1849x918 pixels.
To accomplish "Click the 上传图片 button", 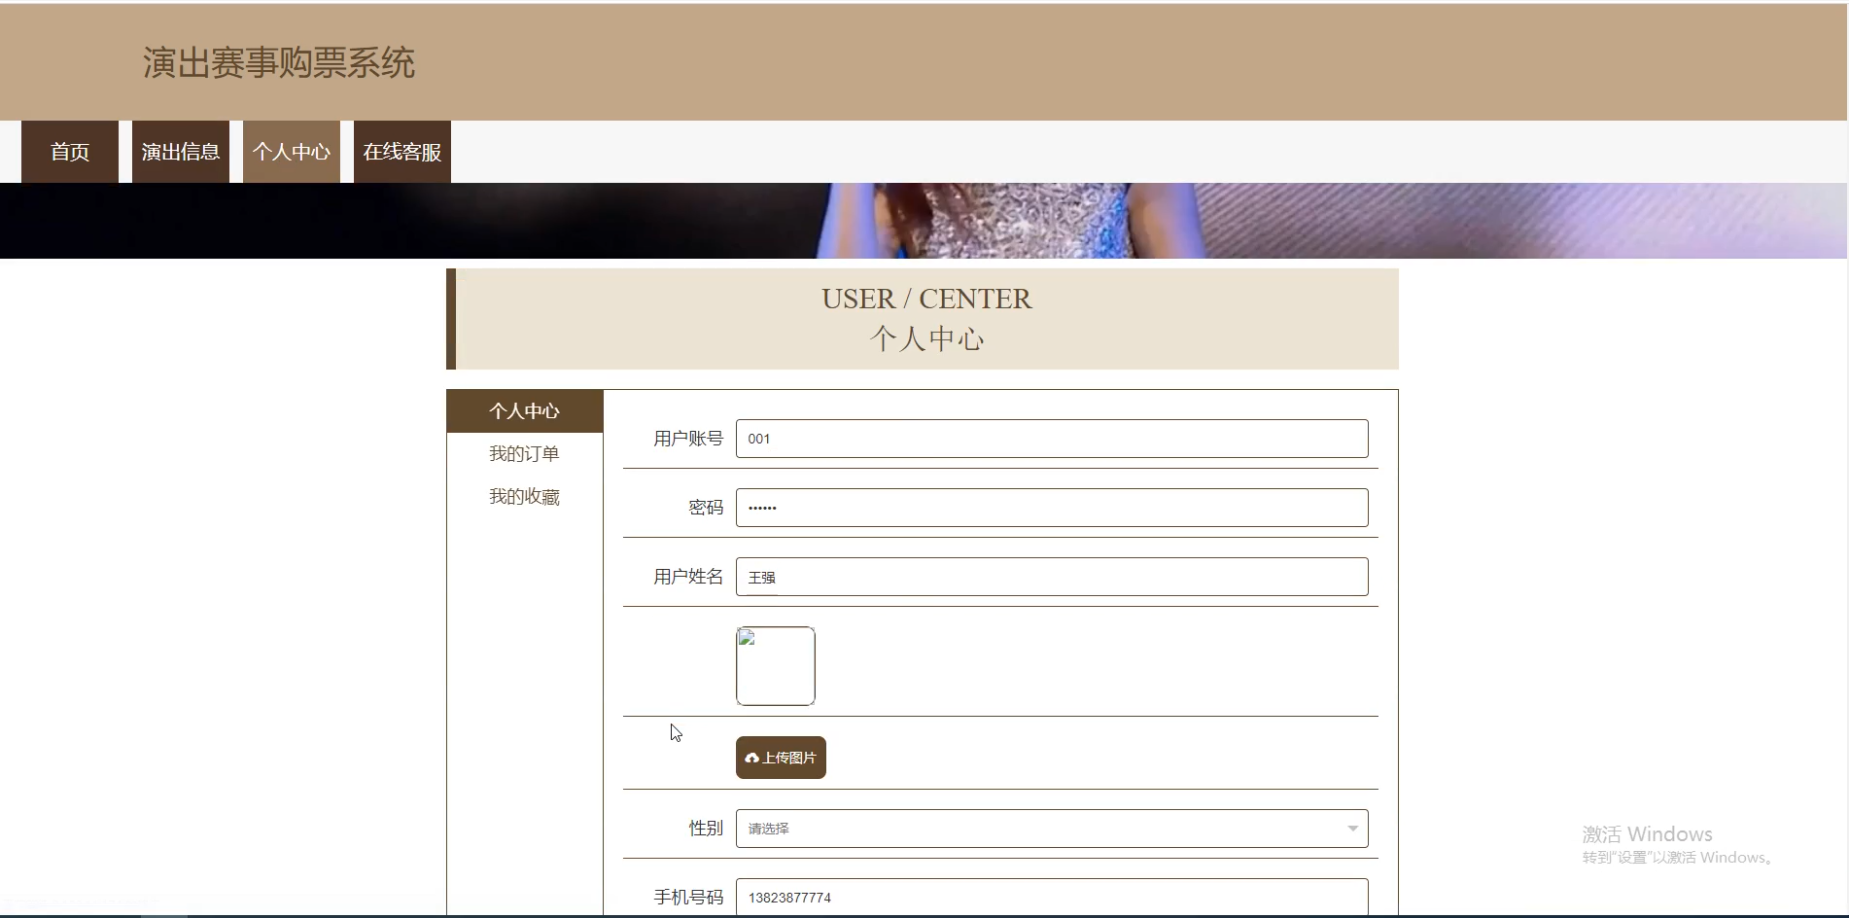I will point(781,758).
